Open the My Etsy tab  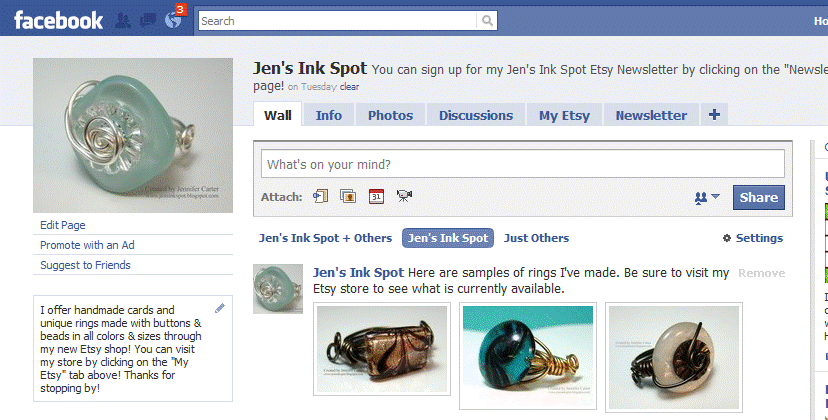pyautogui.click(x=564, y=115)
